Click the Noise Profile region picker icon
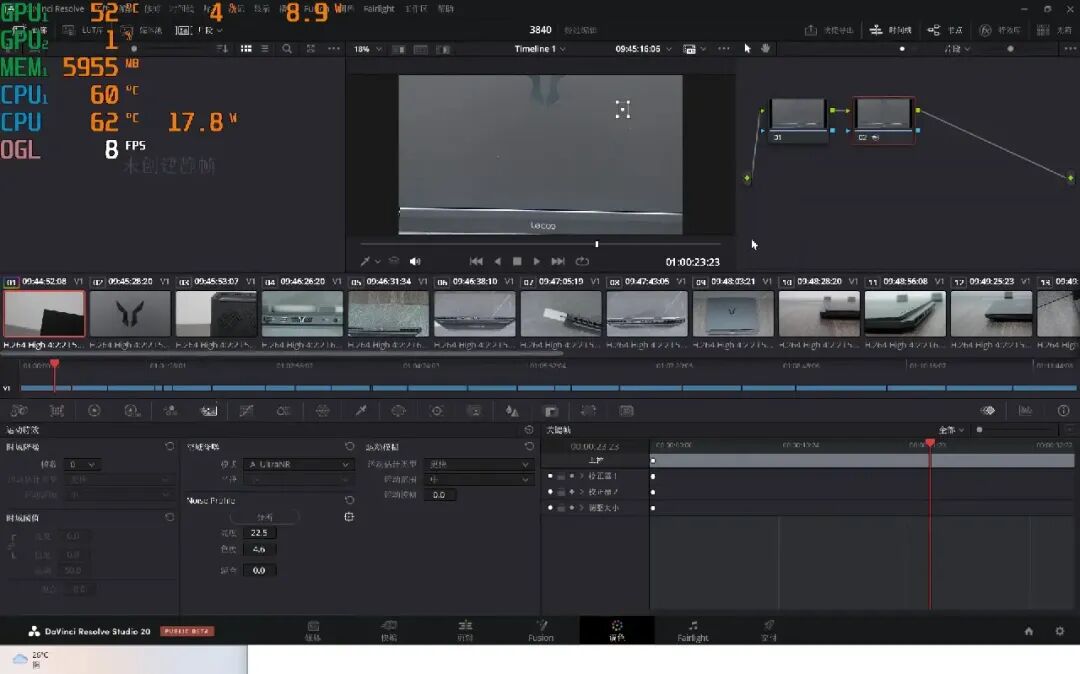This screenshot has height=674, width=1080. click(349, 516)
